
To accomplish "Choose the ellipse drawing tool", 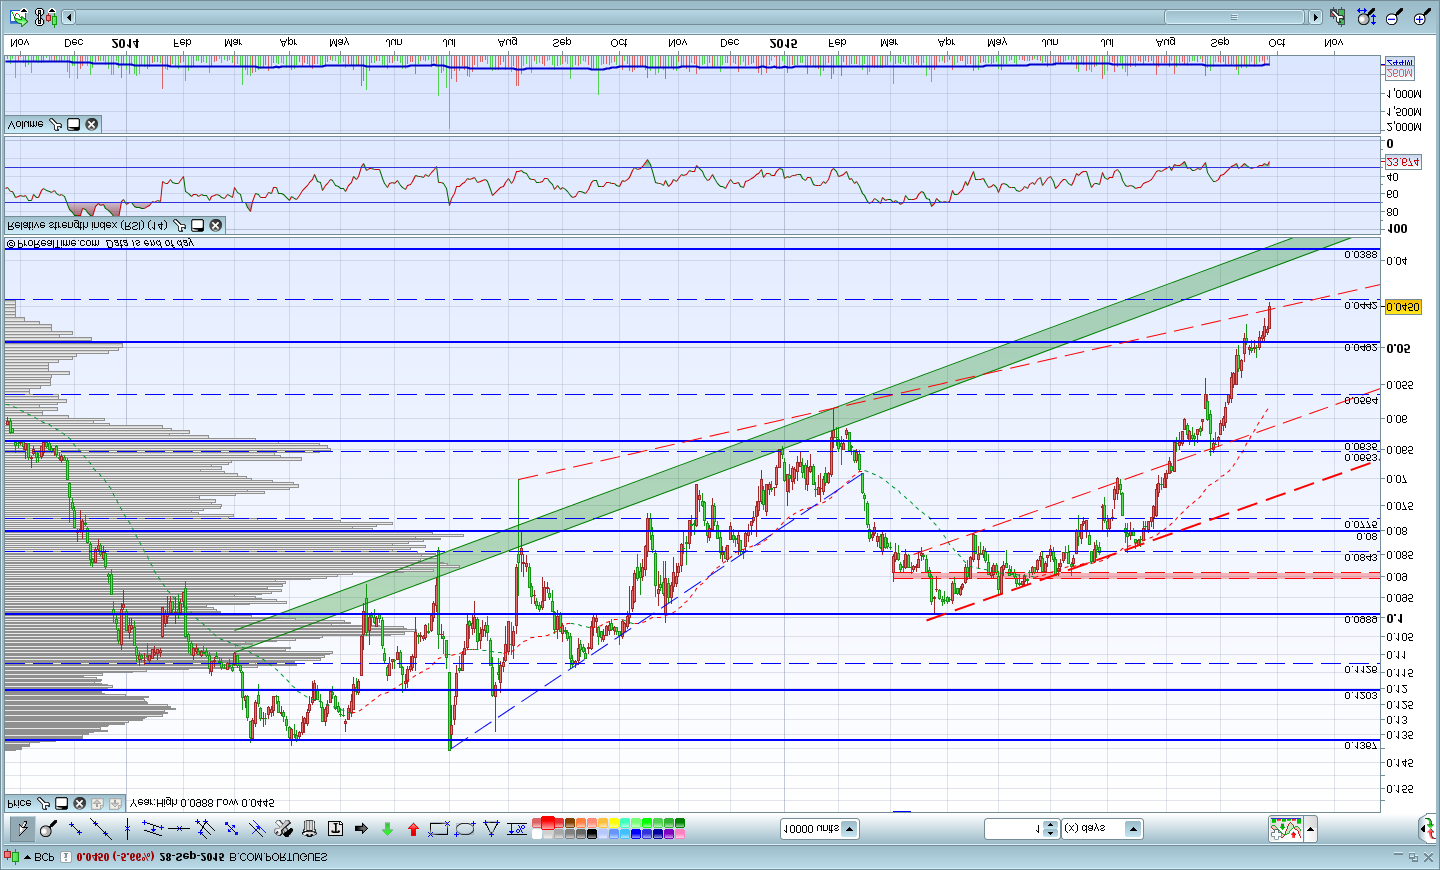I will point(465,829).
